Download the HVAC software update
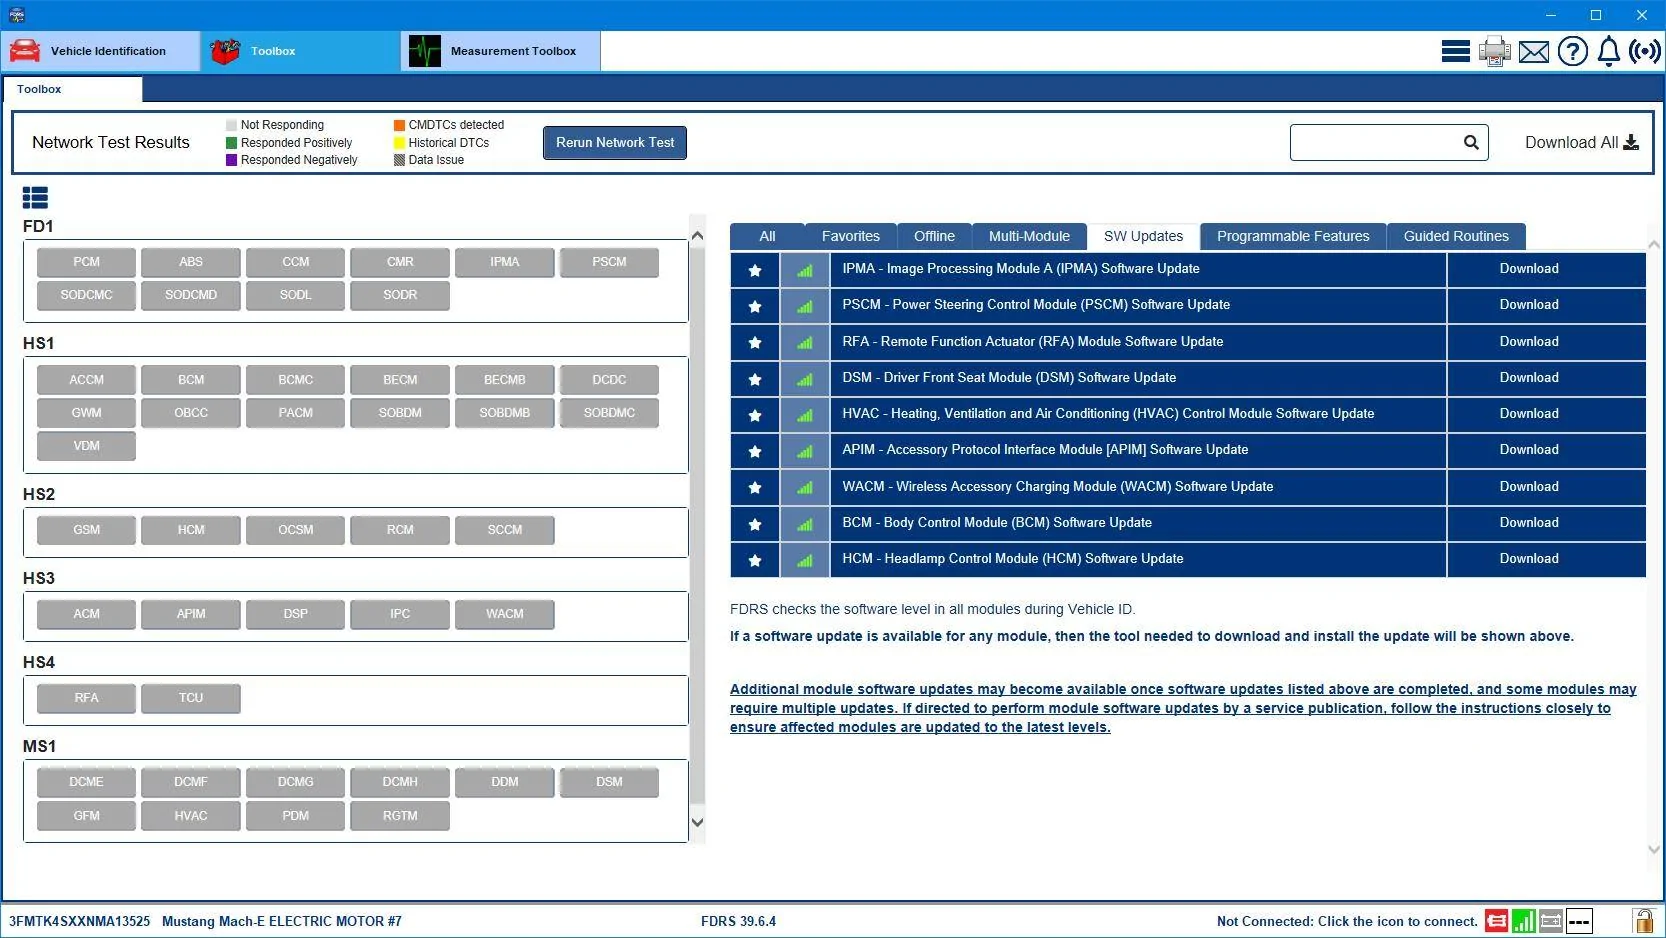 pyautogui.click(x=1546, y=414)
